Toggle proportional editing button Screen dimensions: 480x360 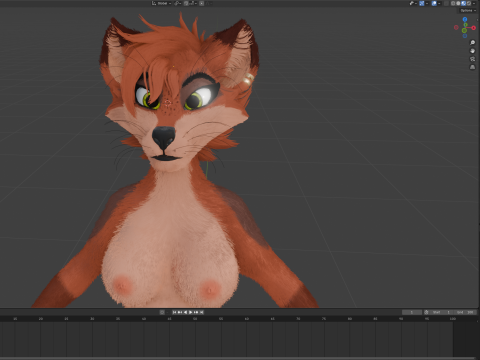point(202,3)
